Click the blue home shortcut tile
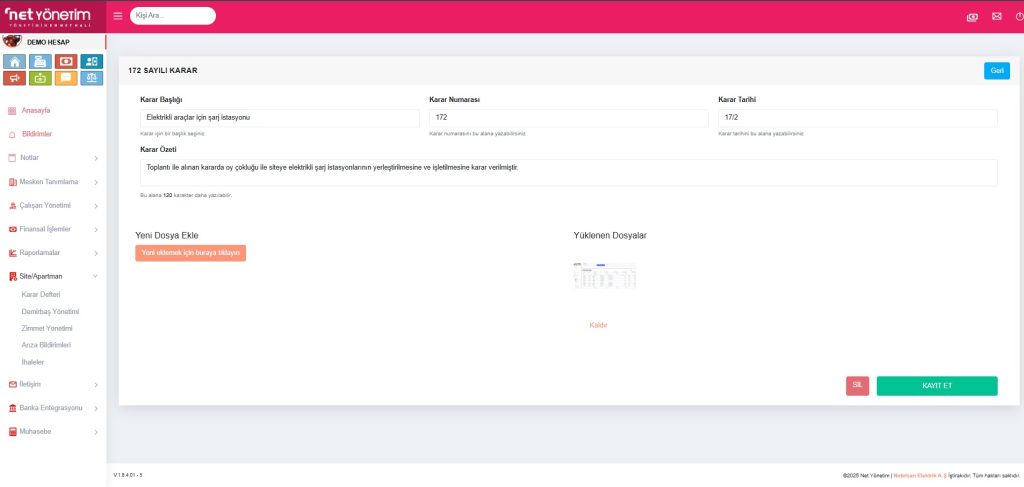Screen dimensions: 1024x487 16,61
